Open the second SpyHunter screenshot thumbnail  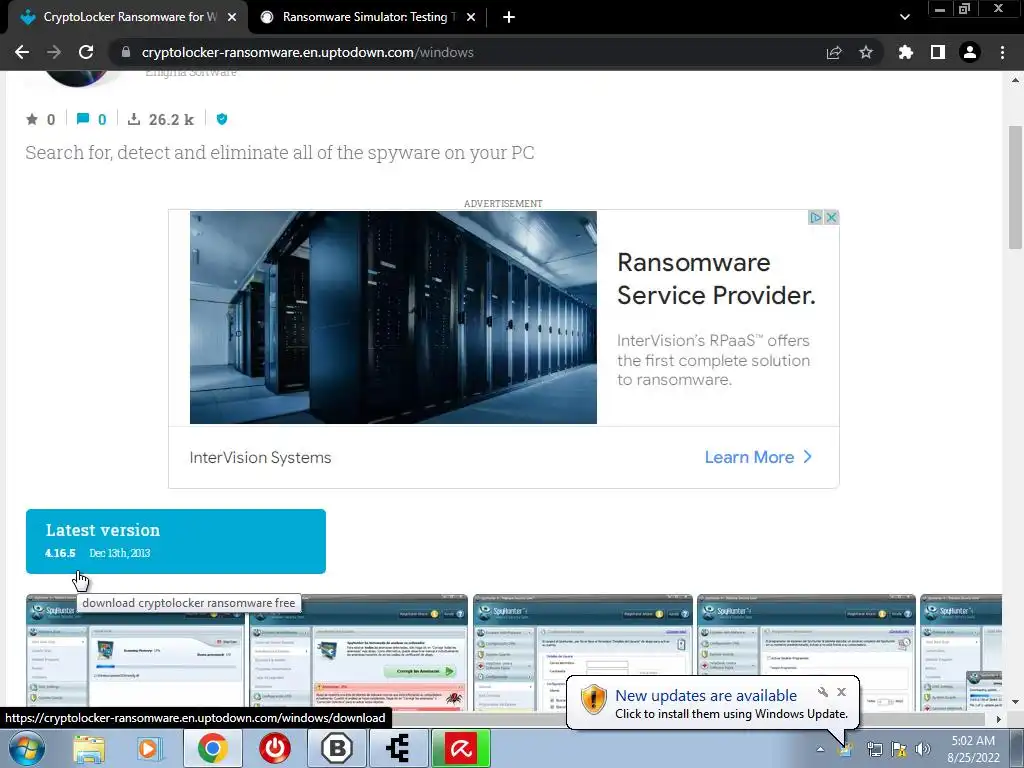(x=359, y=652)
